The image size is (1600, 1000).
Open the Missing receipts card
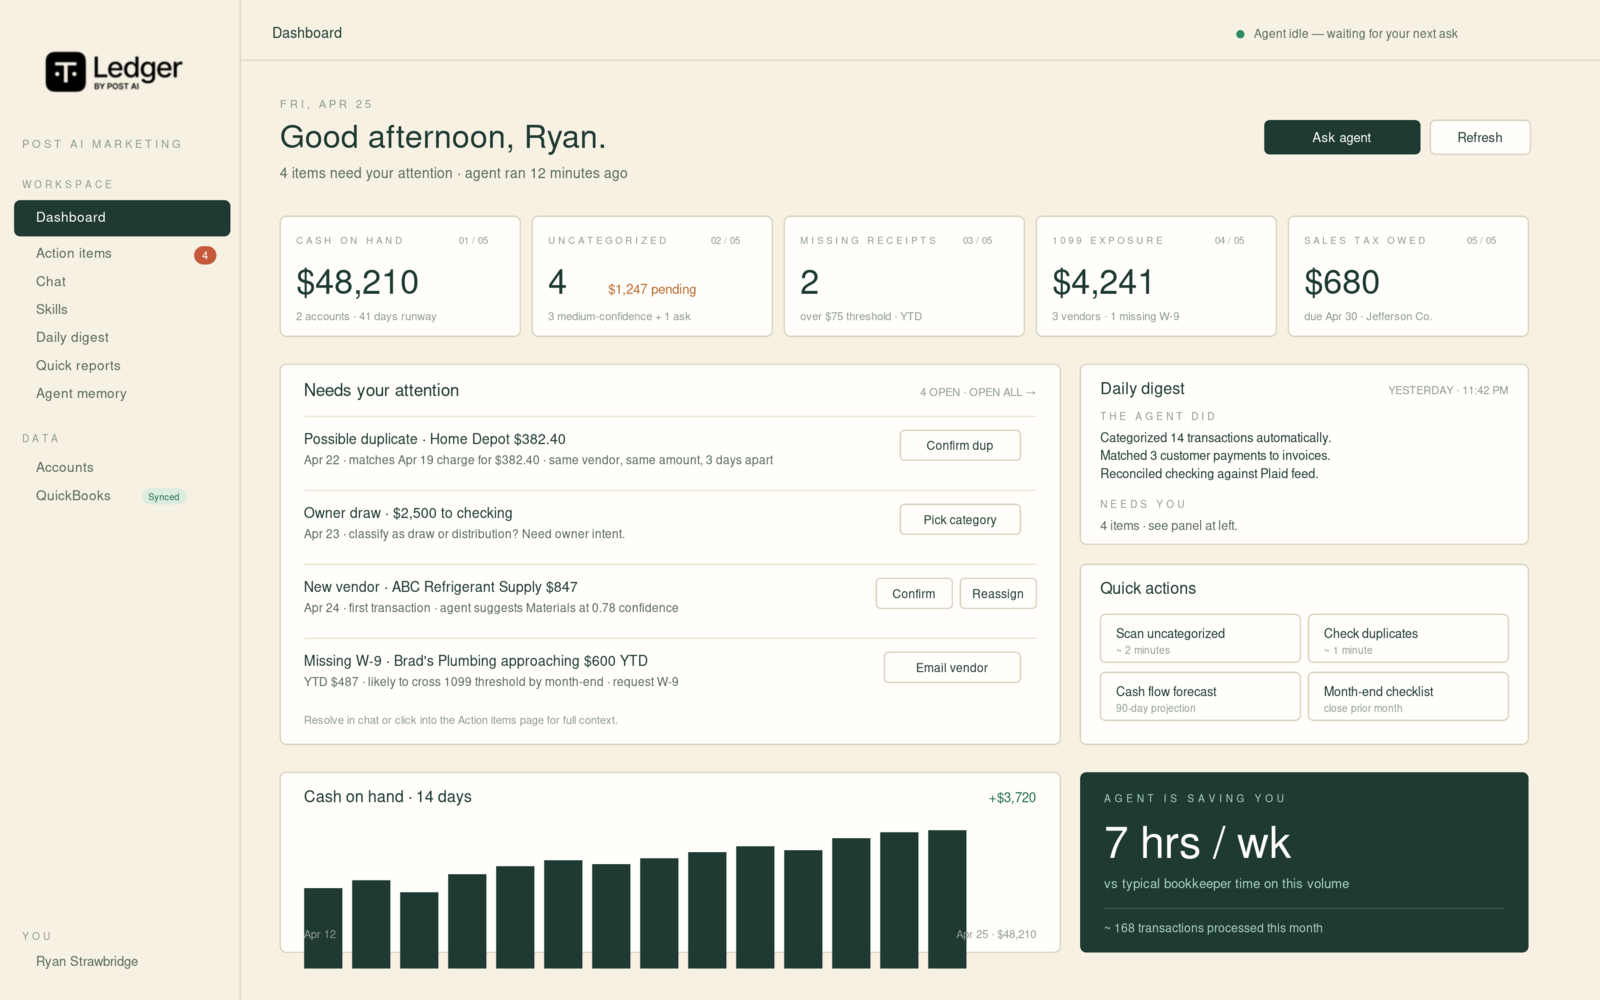coord(904,277)
